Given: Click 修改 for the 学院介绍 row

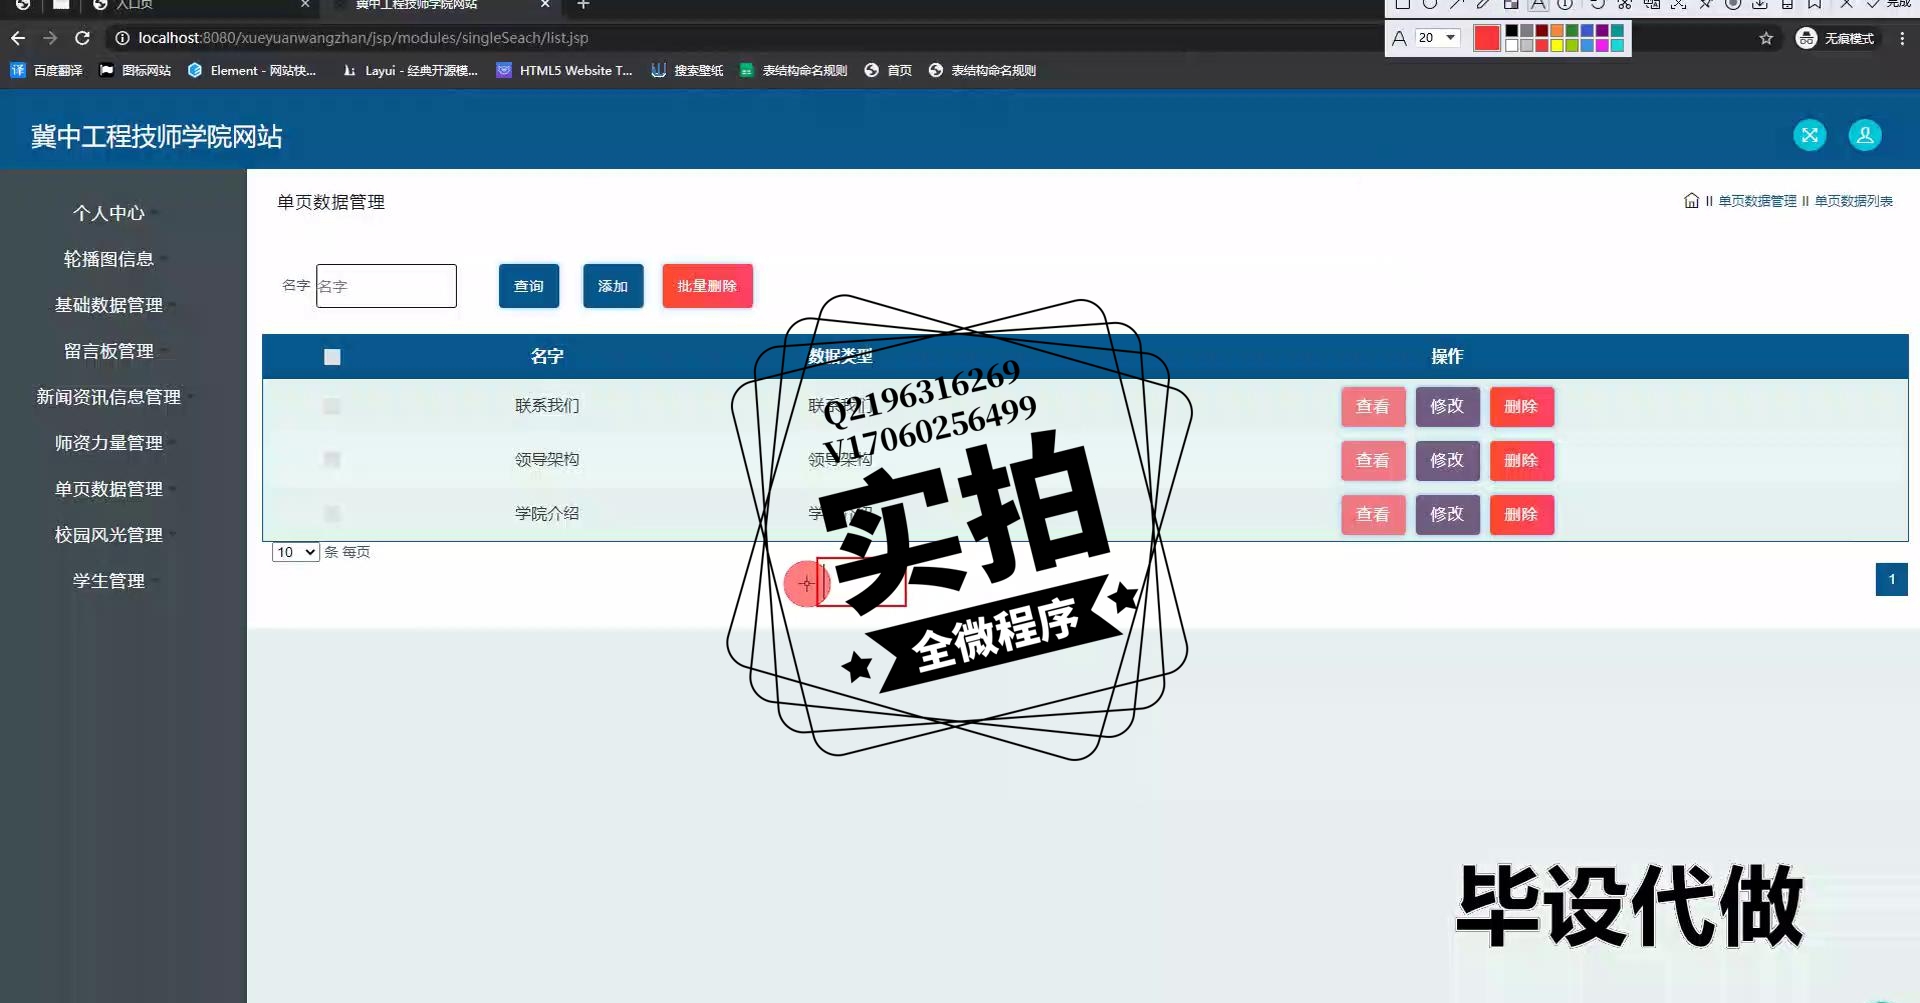Looking at the screenshot, I should coord(1447,515).
